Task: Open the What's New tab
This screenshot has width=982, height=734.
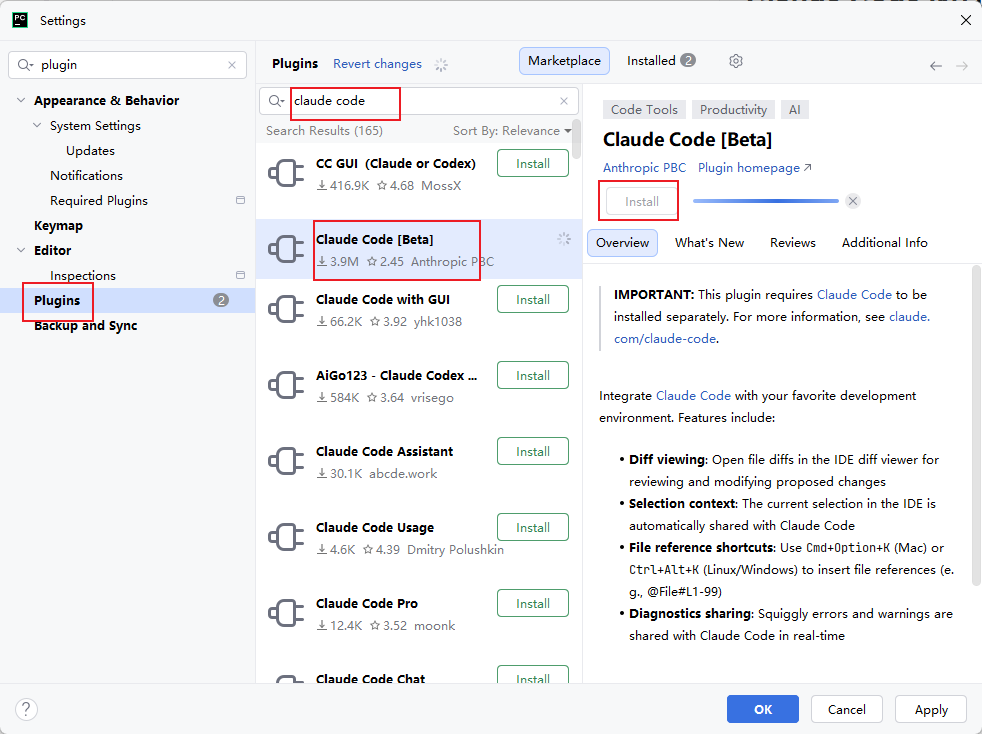Action: 709,243
